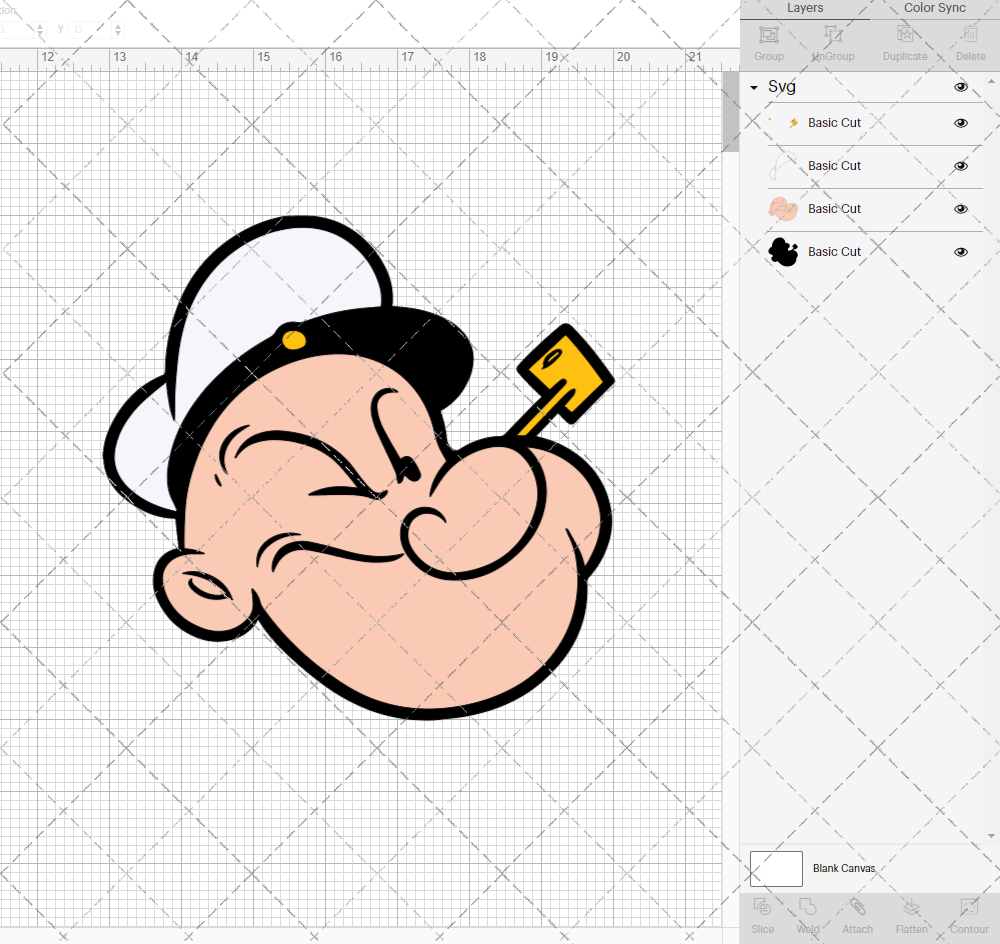Click the Group icon in Layers panel

769,34
